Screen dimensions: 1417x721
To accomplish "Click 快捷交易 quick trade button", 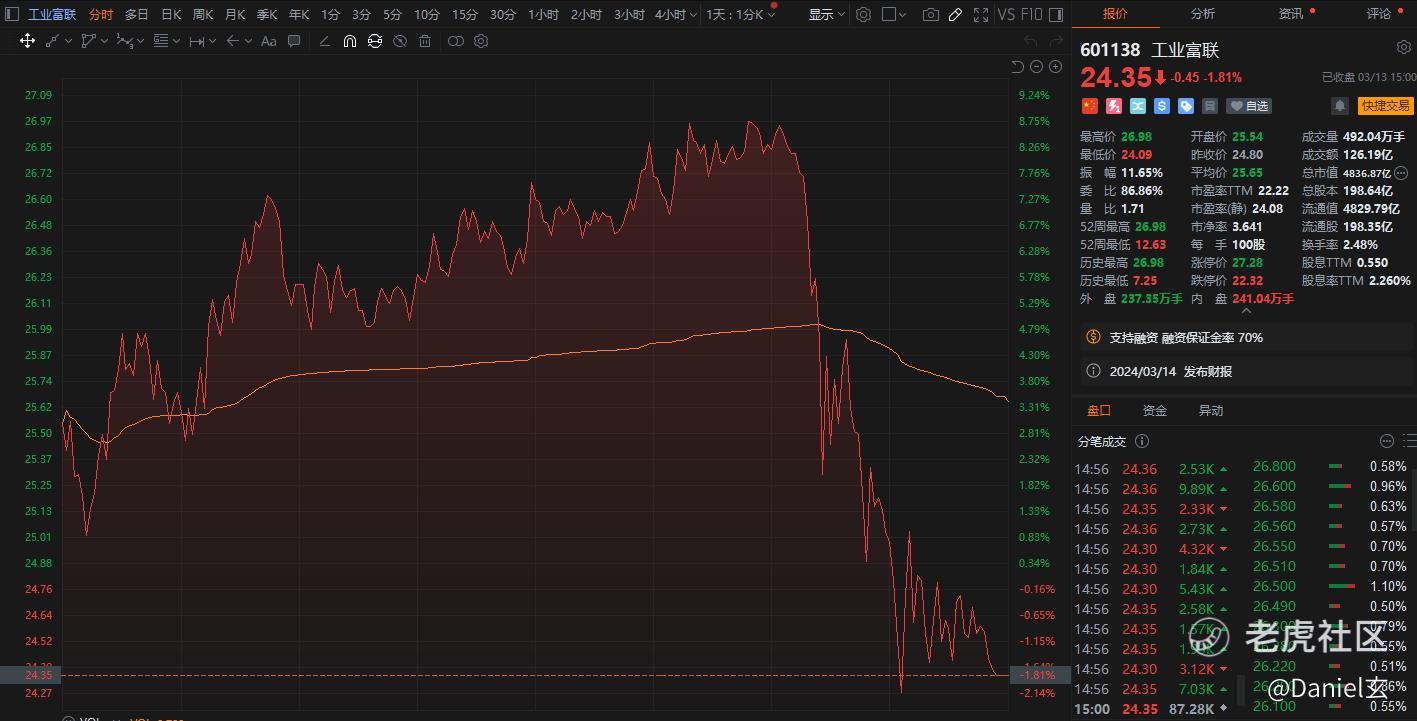I will [1385, 106].
